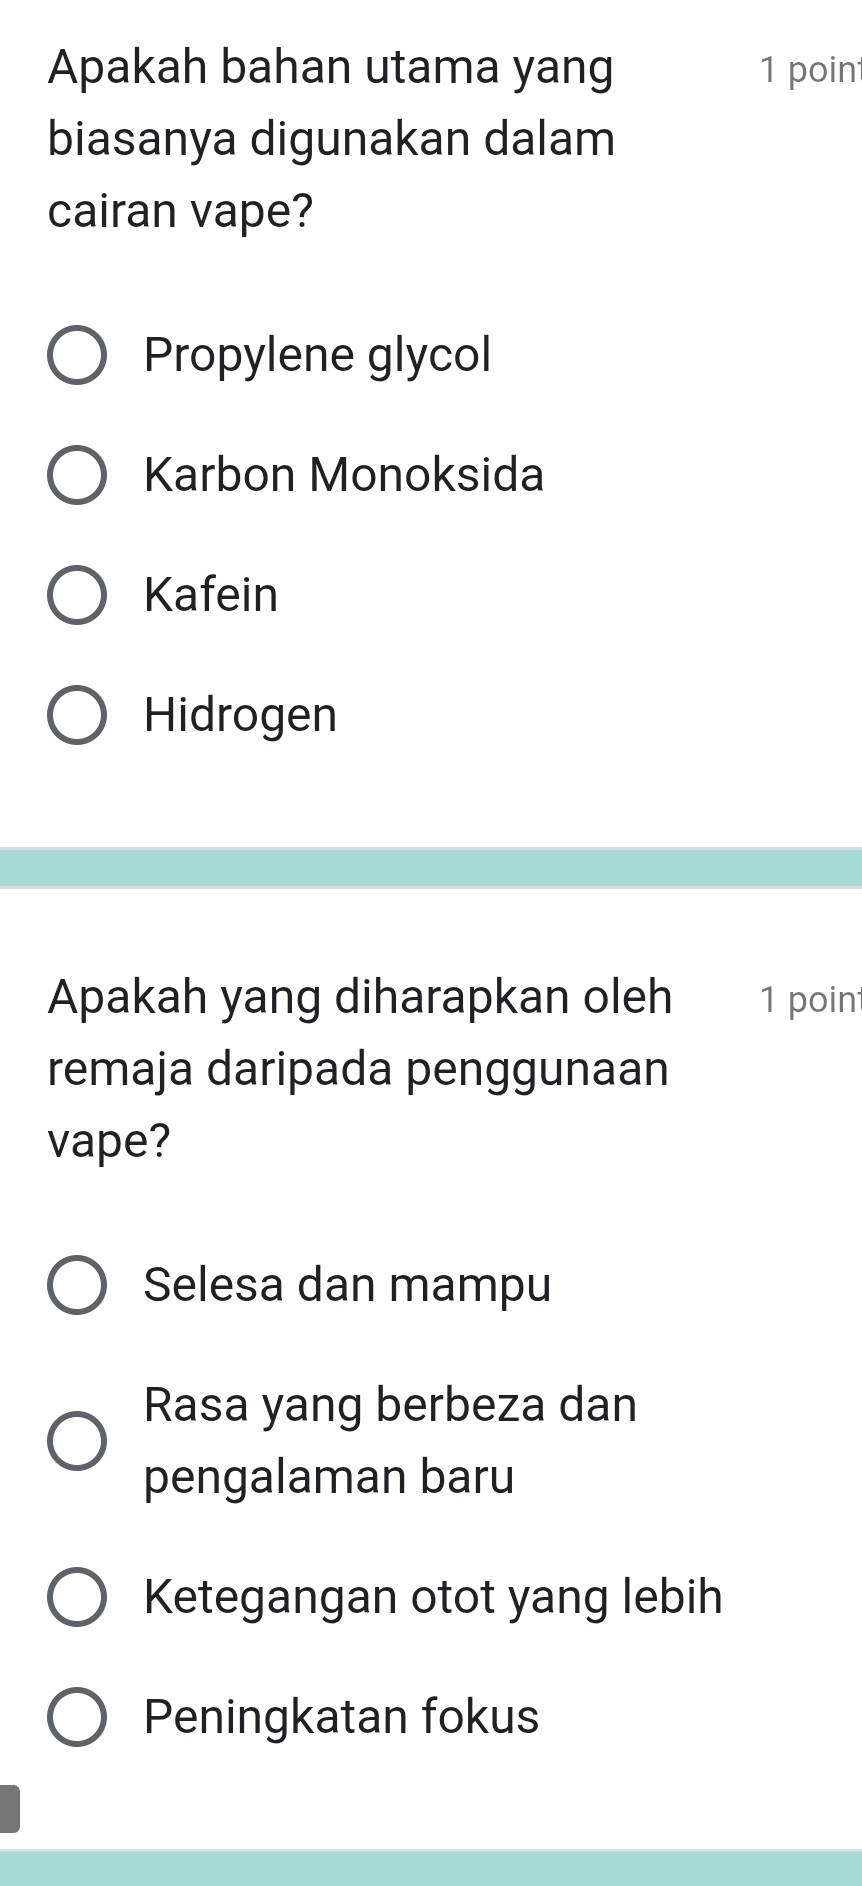This screenshot has width=862, height=1886.
Task: Choose the Karbon Monoksida radio circle
Action: click(x=77, y=475)
